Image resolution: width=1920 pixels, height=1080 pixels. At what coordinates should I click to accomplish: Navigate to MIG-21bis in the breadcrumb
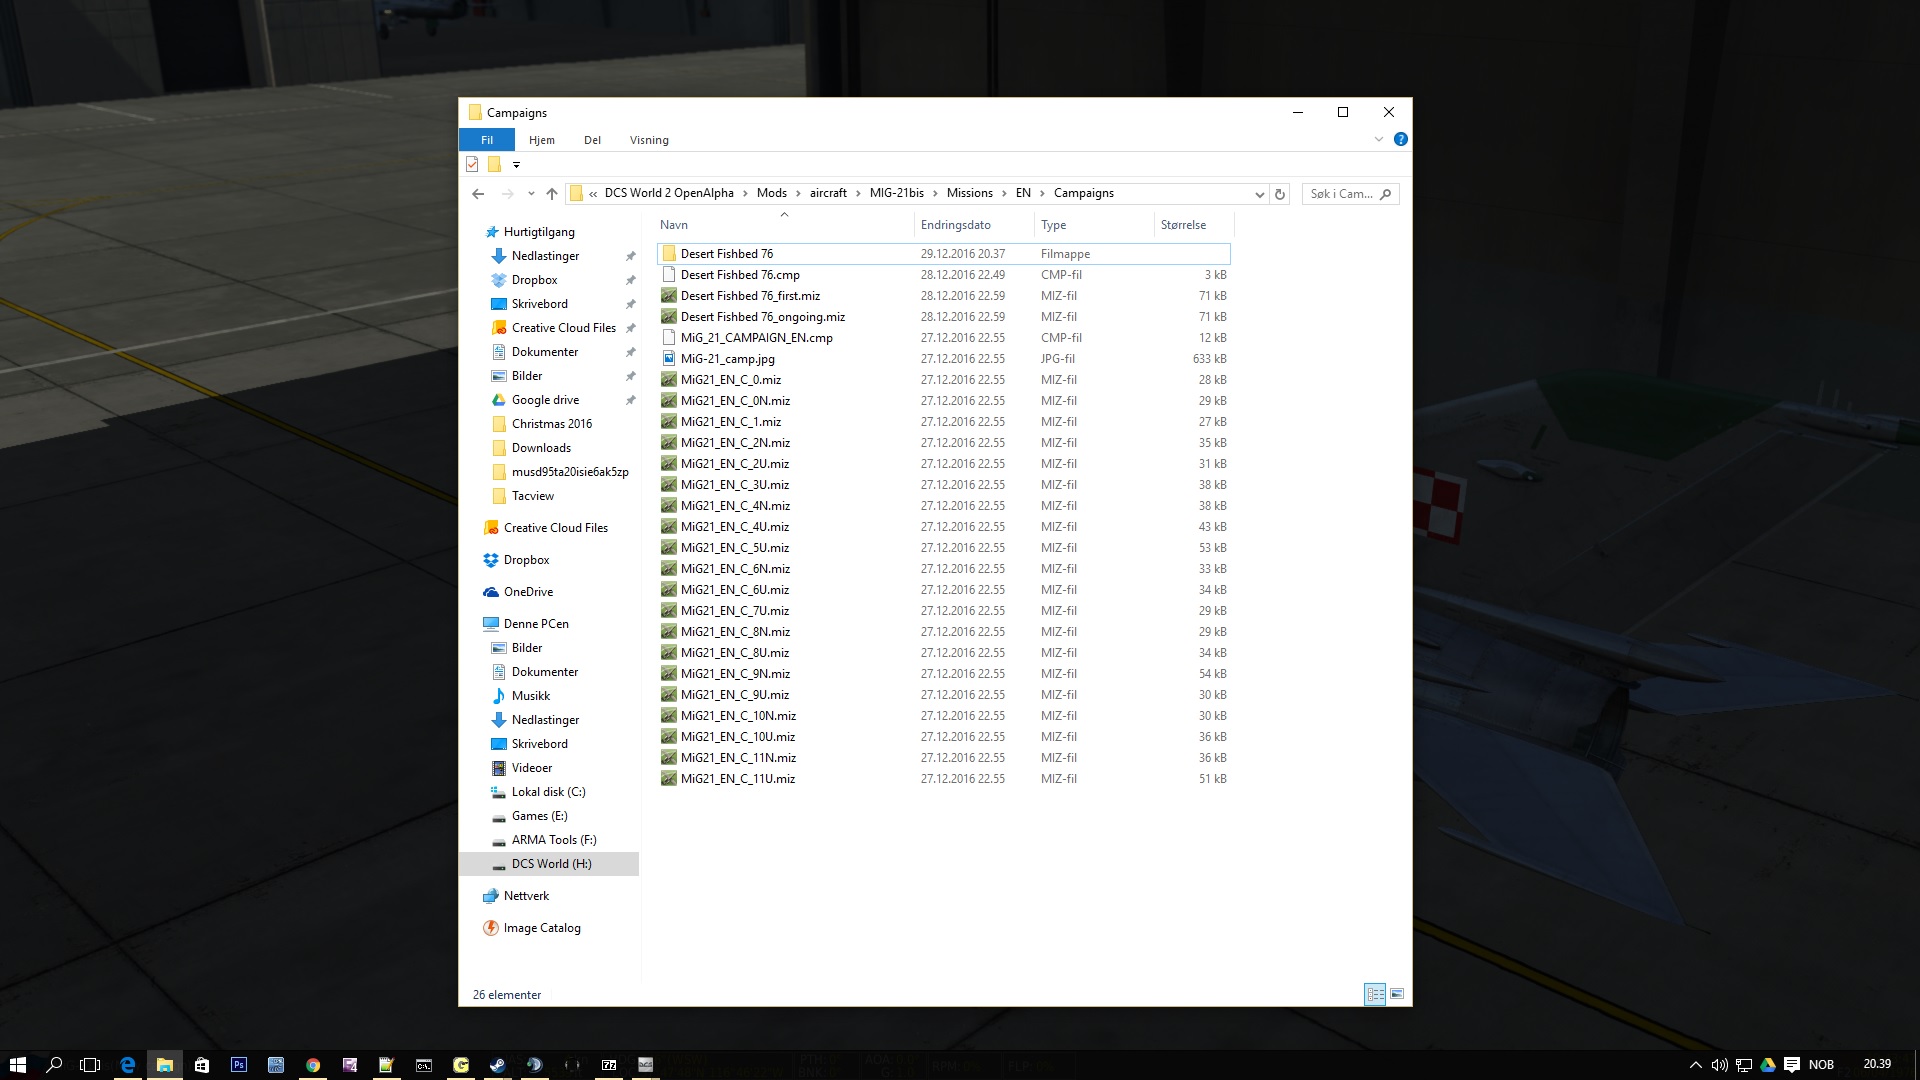pos(897,194)
